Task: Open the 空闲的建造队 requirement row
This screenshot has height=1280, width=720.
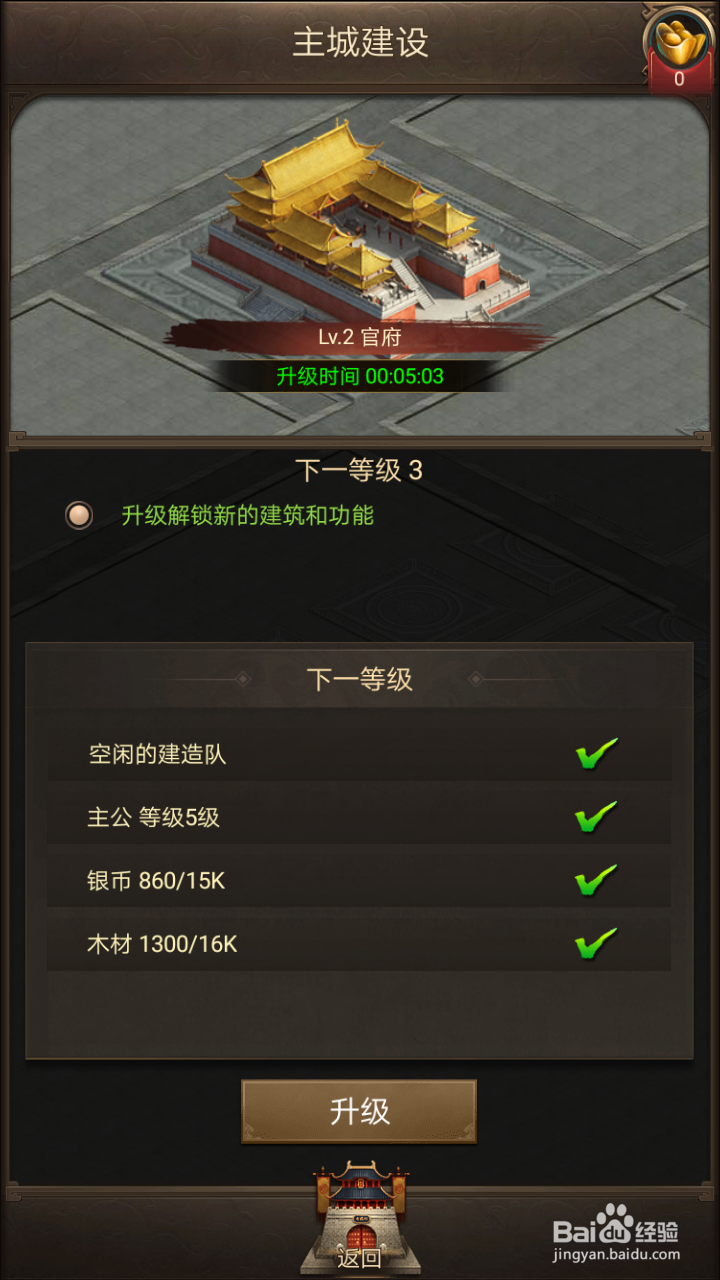Action: point(359,754)
